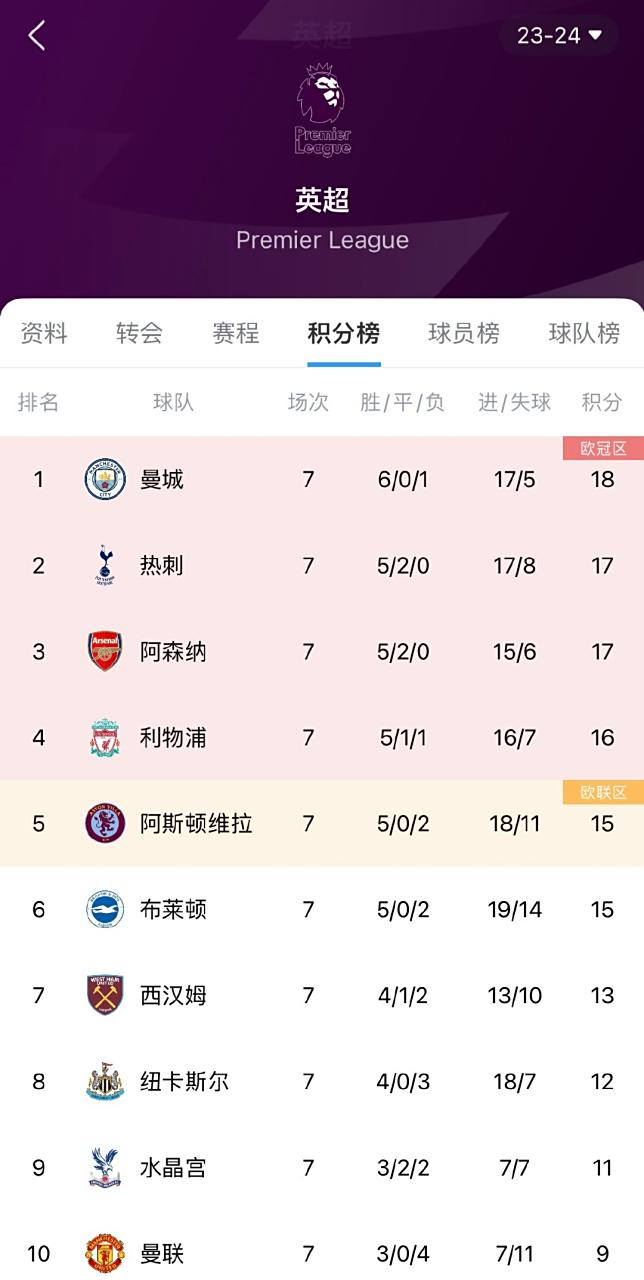Viewport: 644px width, 1280px height.
Task: Open Aston Villa's club badge
Action: tap(103, 823)
